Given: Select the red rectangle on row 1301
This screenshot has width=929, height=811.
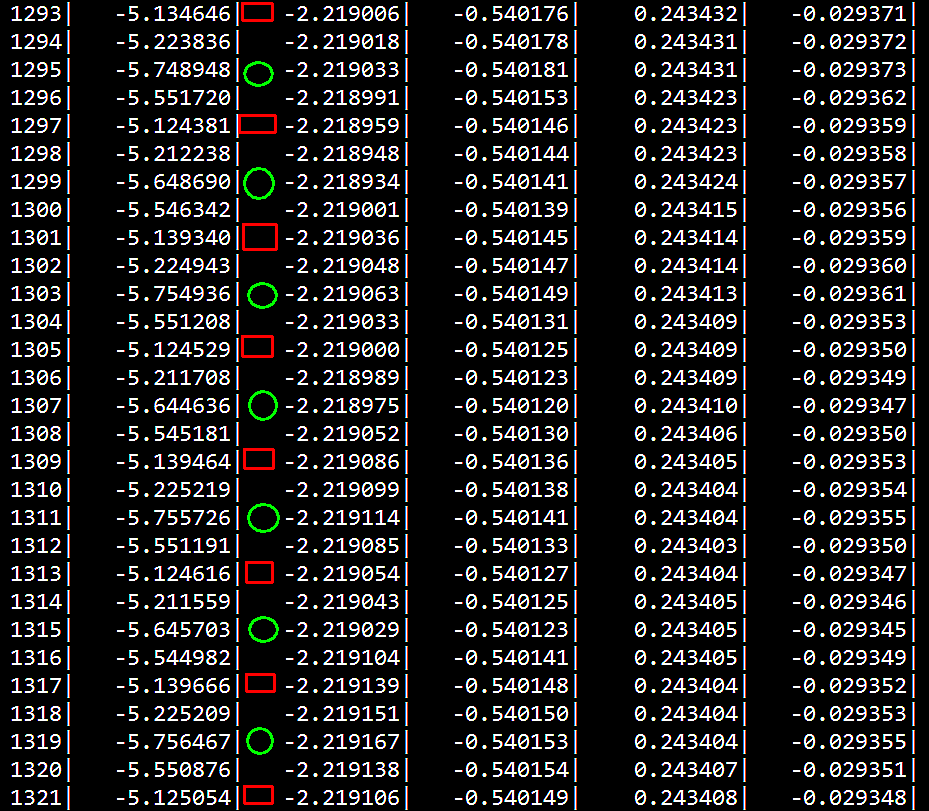Looking at the screenshot, I should (260, 237).
